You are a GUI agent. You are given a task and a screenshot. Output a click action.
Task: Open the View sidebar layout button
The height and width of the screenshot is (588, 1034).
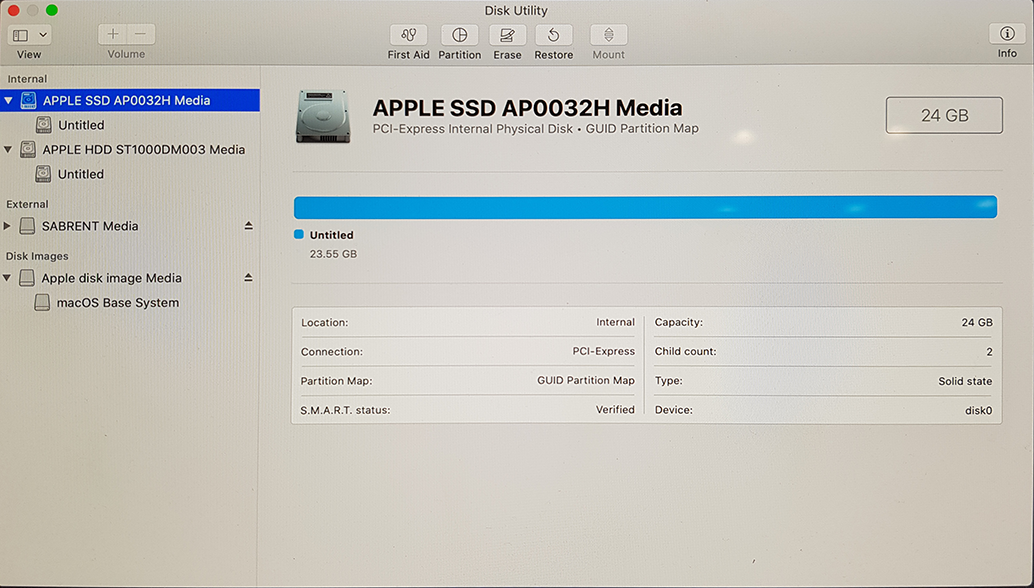point(20,35)
